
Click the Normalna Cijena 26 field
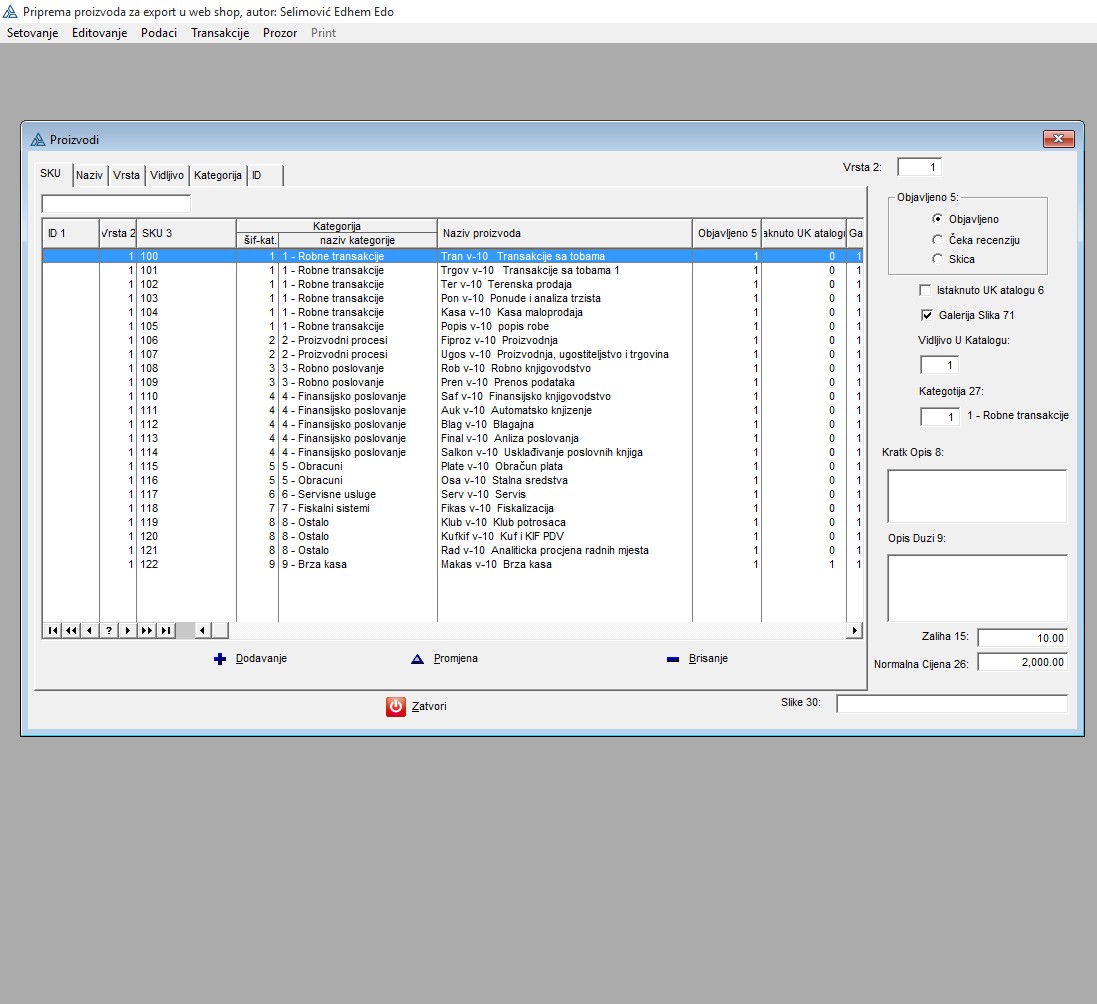[x=1021, y=662]
